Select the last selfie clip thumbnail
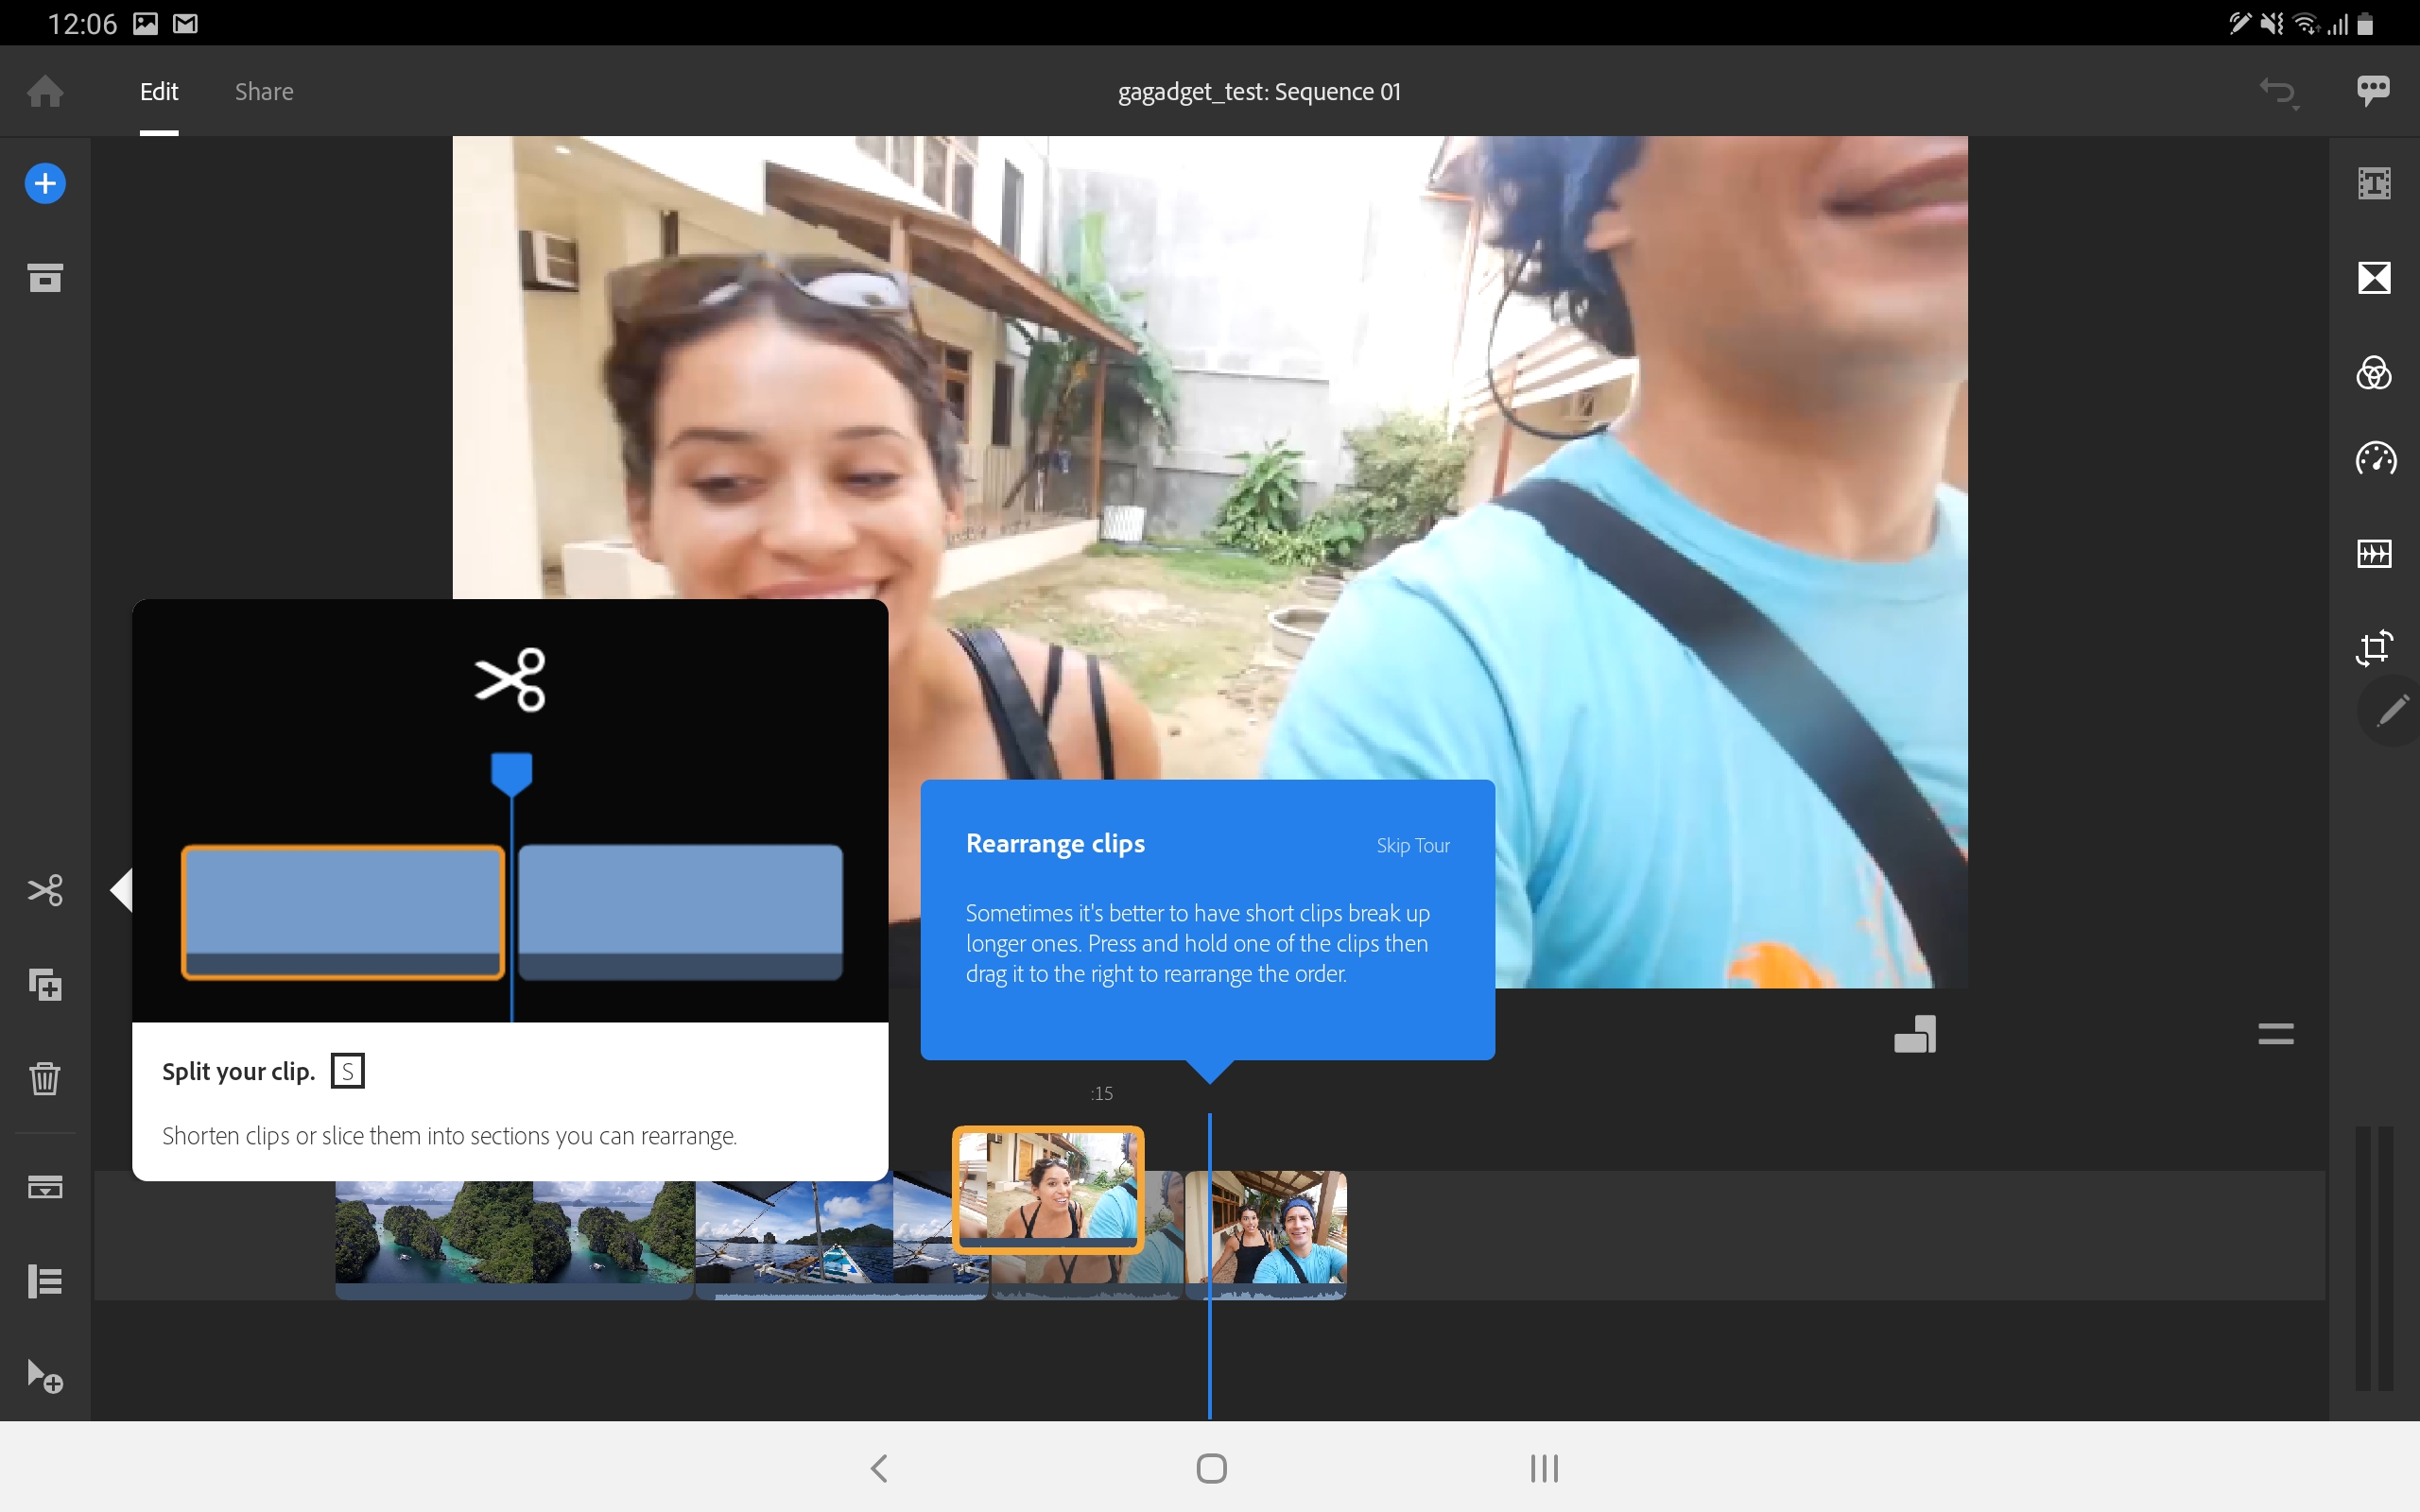 [1266, 1234]
